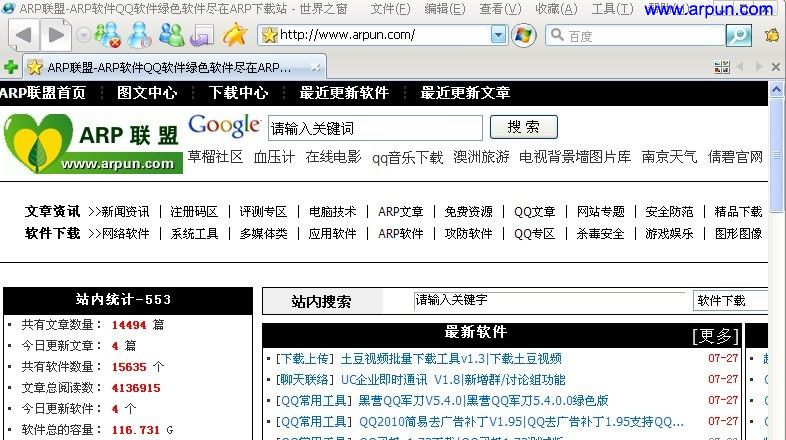Click the browser Back arrow button

[x=24, y=35]
